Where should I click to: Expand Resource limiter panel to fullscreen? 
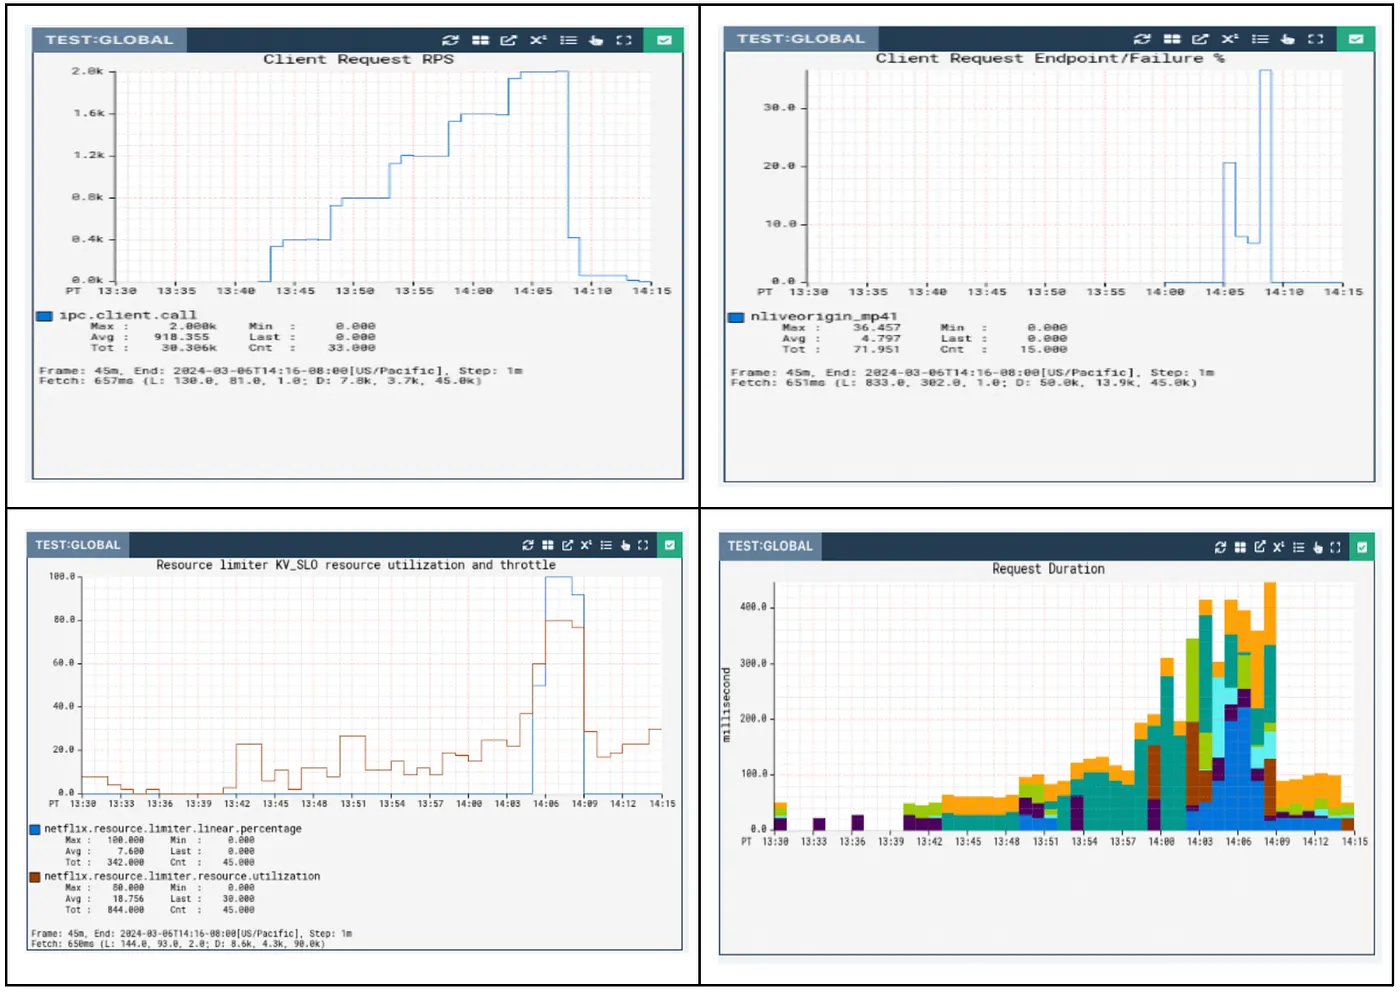point(643,545)
